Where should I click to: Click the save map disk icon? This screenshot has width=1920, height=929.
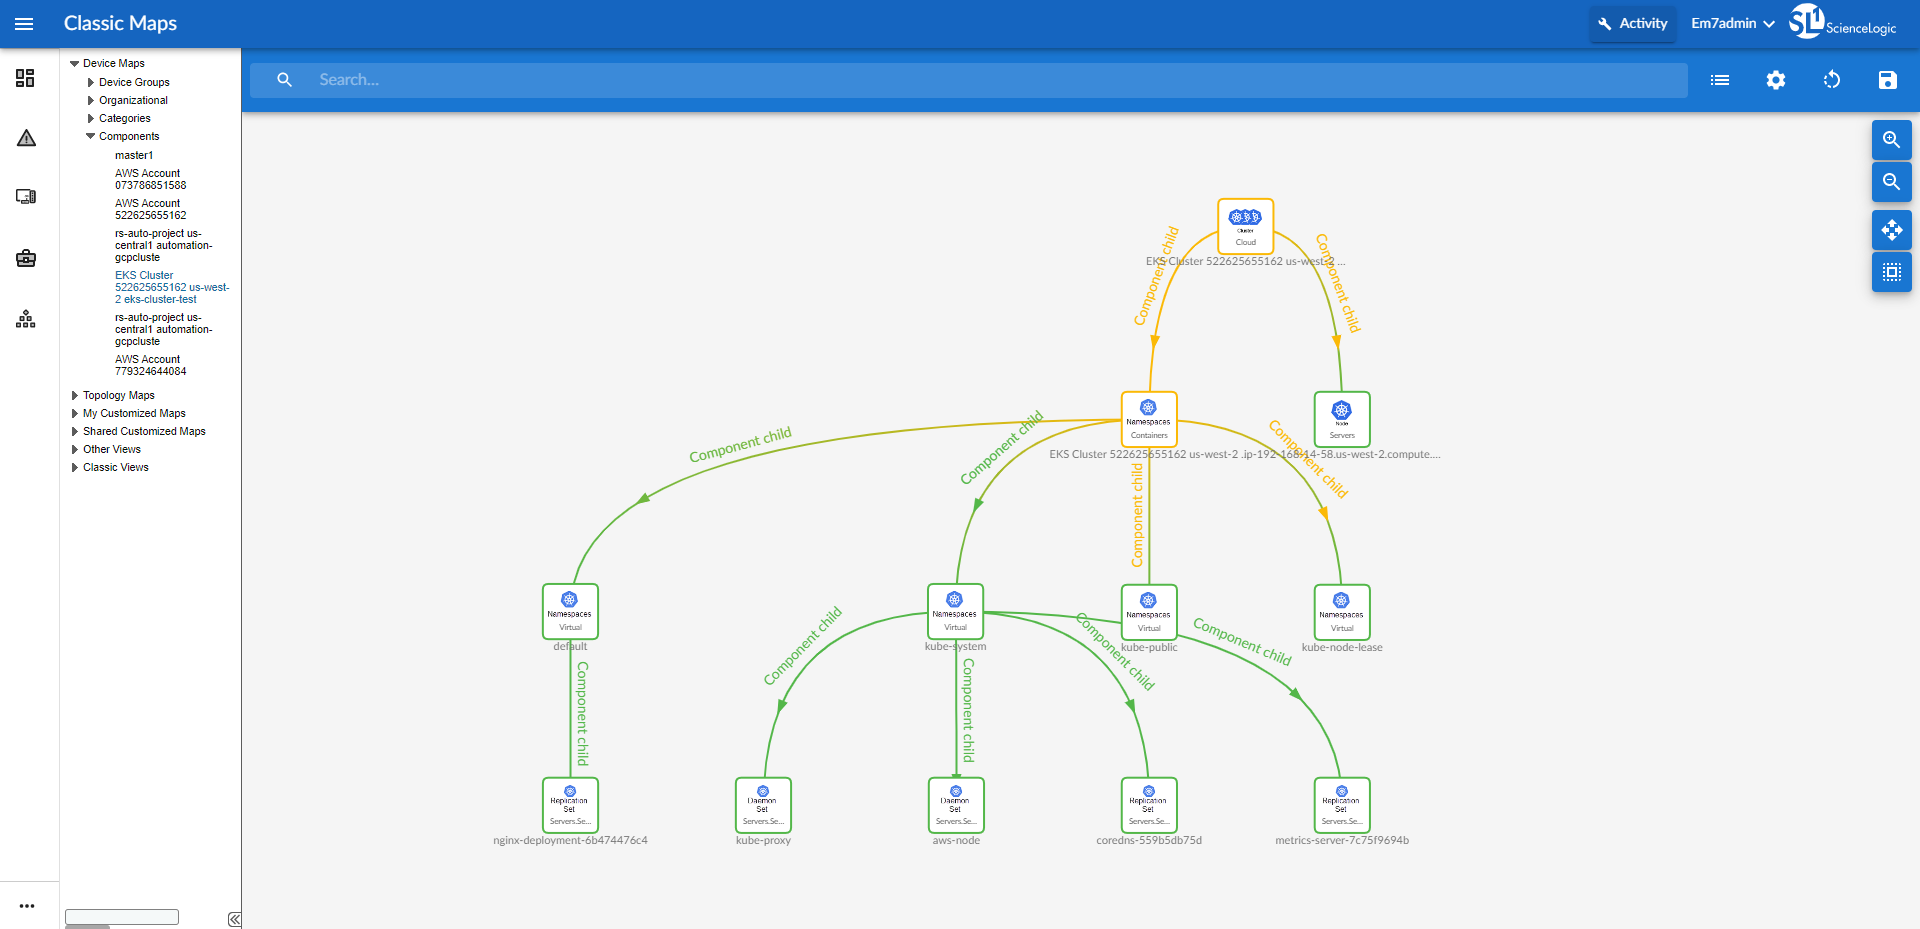click(1887, 80)
